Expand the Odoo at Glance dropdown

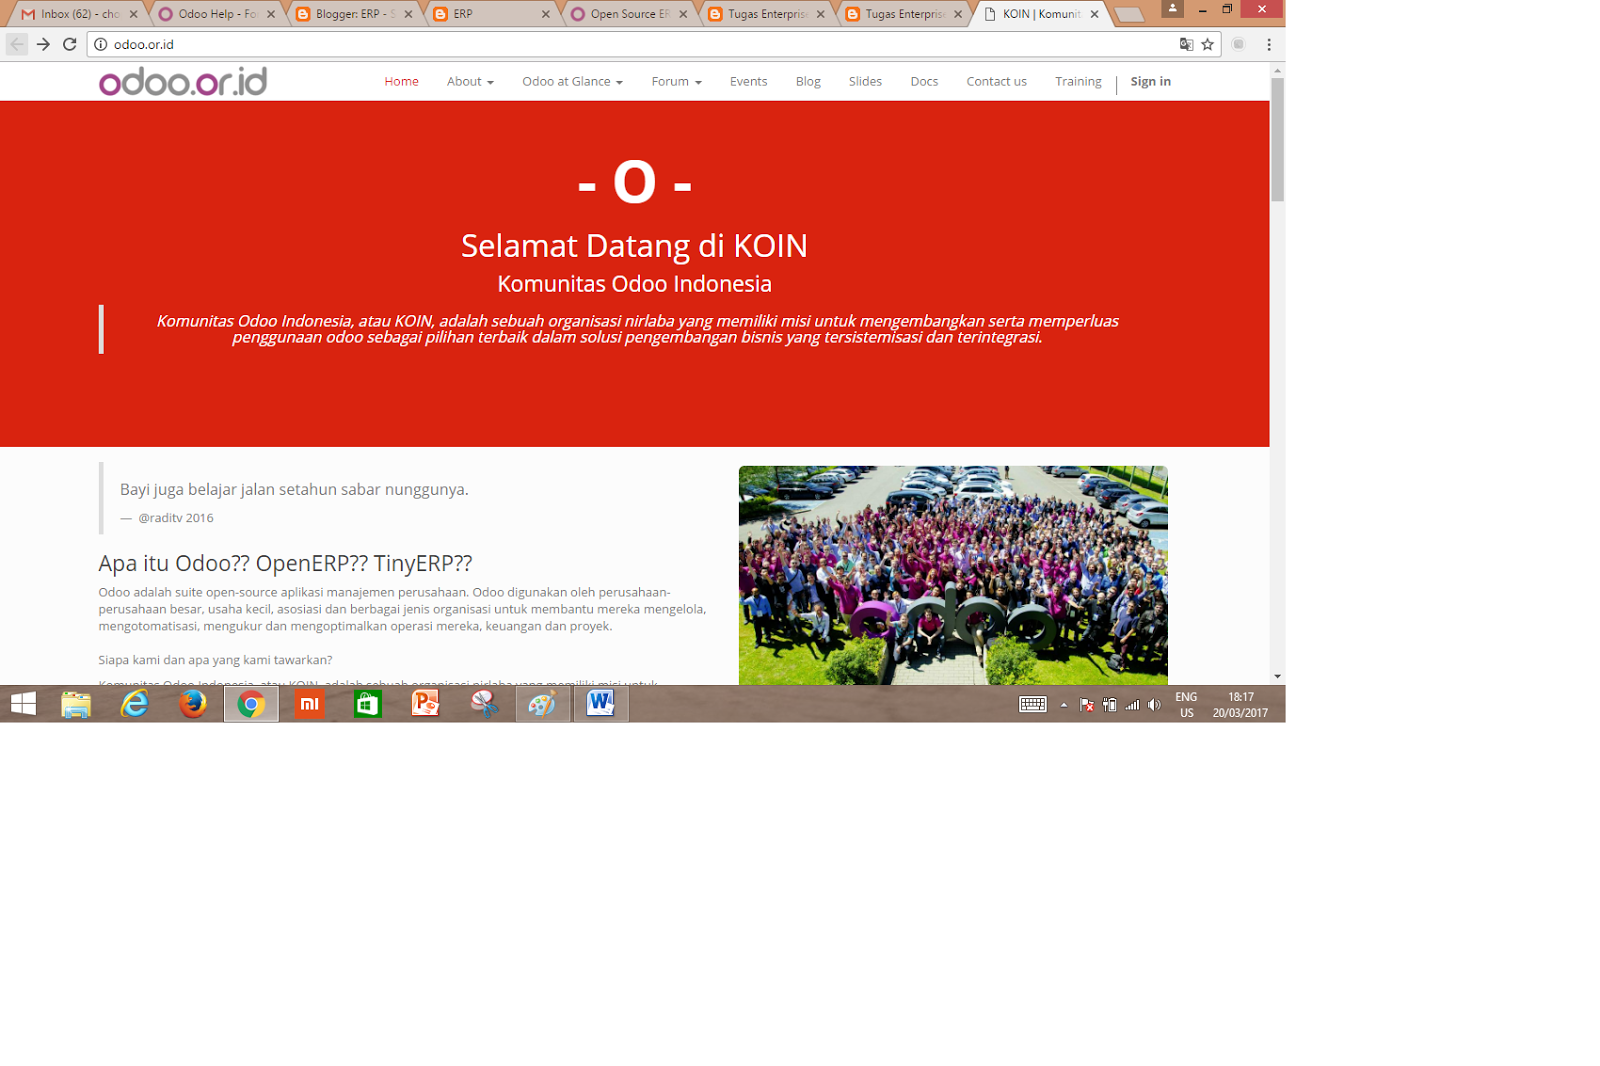(572, 82)
